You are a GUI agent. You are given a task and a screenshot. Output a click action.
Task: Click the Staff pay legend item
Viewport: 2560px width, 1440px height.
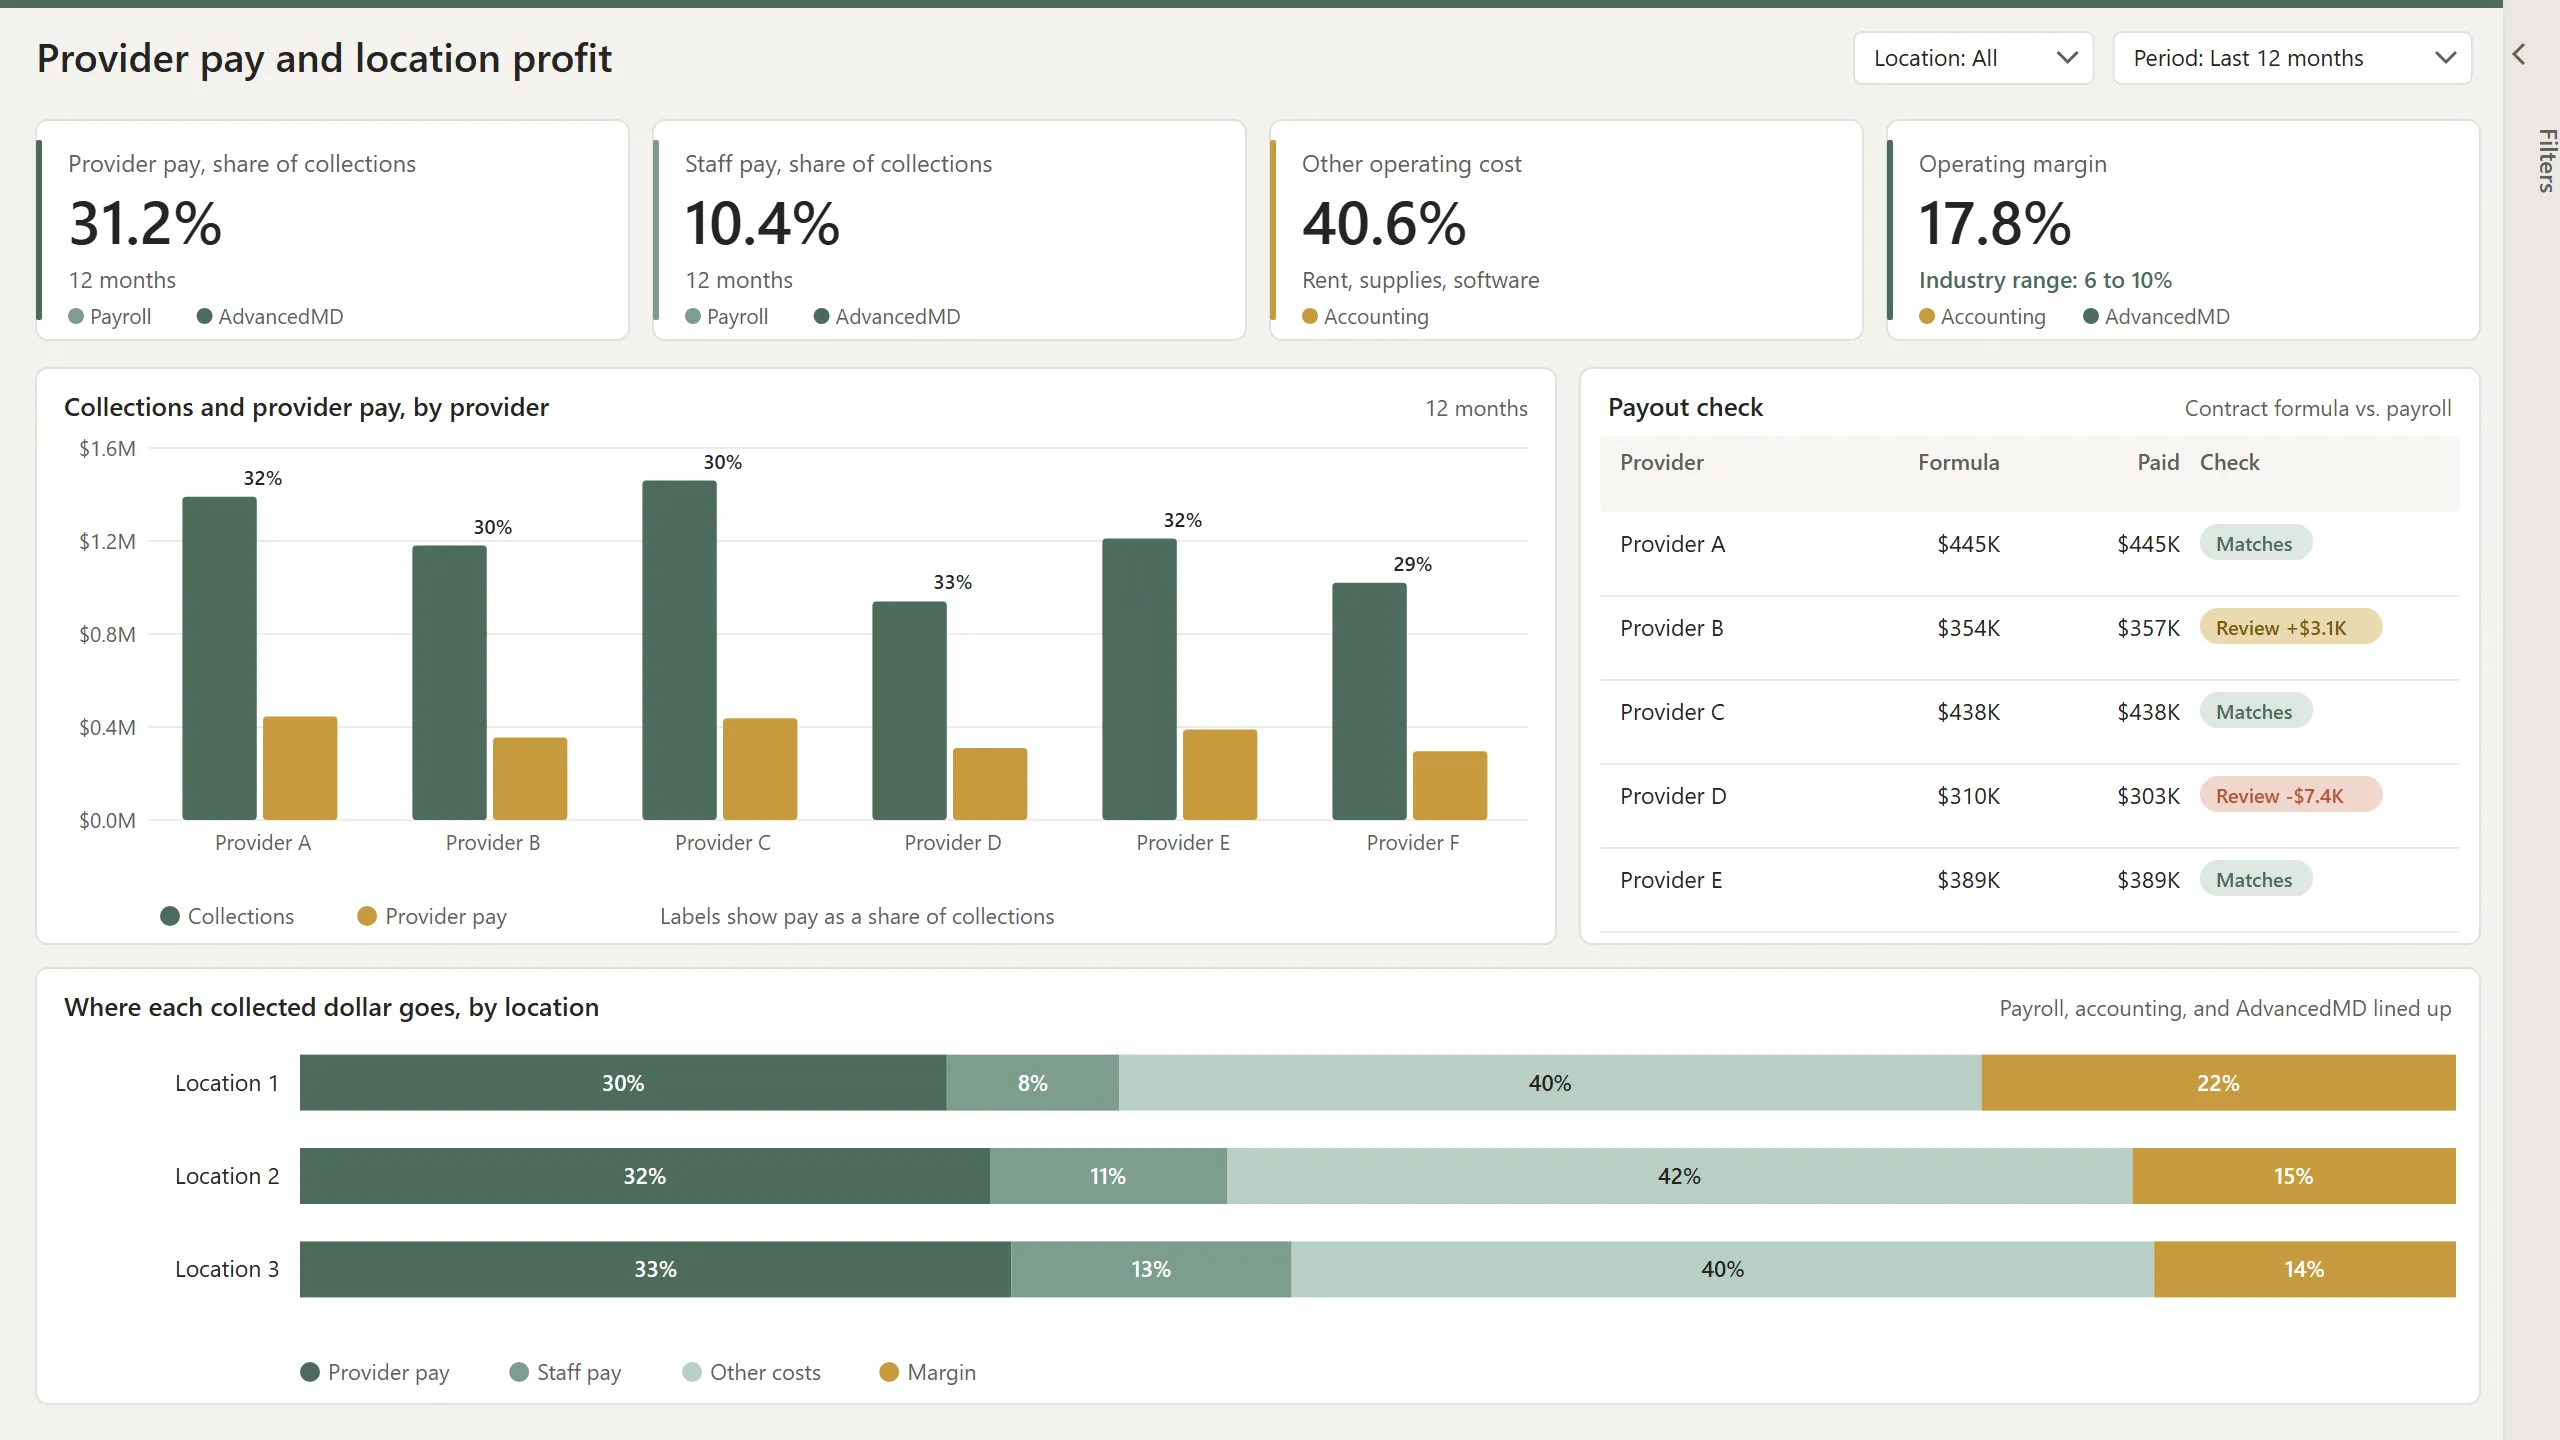565,1372
